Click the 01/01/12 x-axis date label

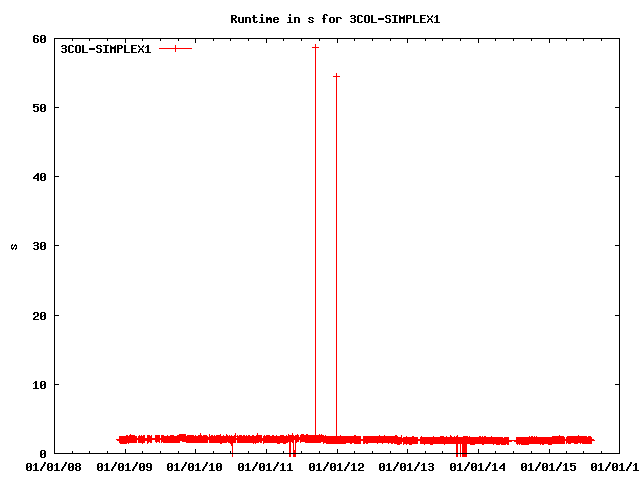(337, 466)
